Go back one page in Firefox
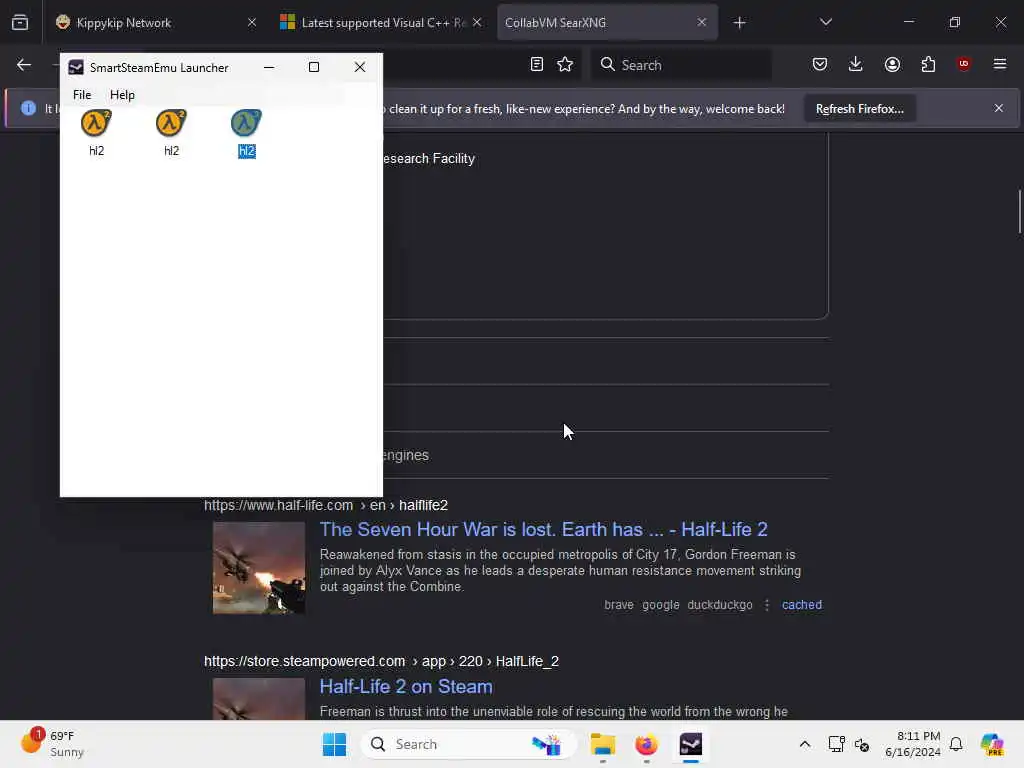Screen dimensions: 1024x768 click(24, 65)
